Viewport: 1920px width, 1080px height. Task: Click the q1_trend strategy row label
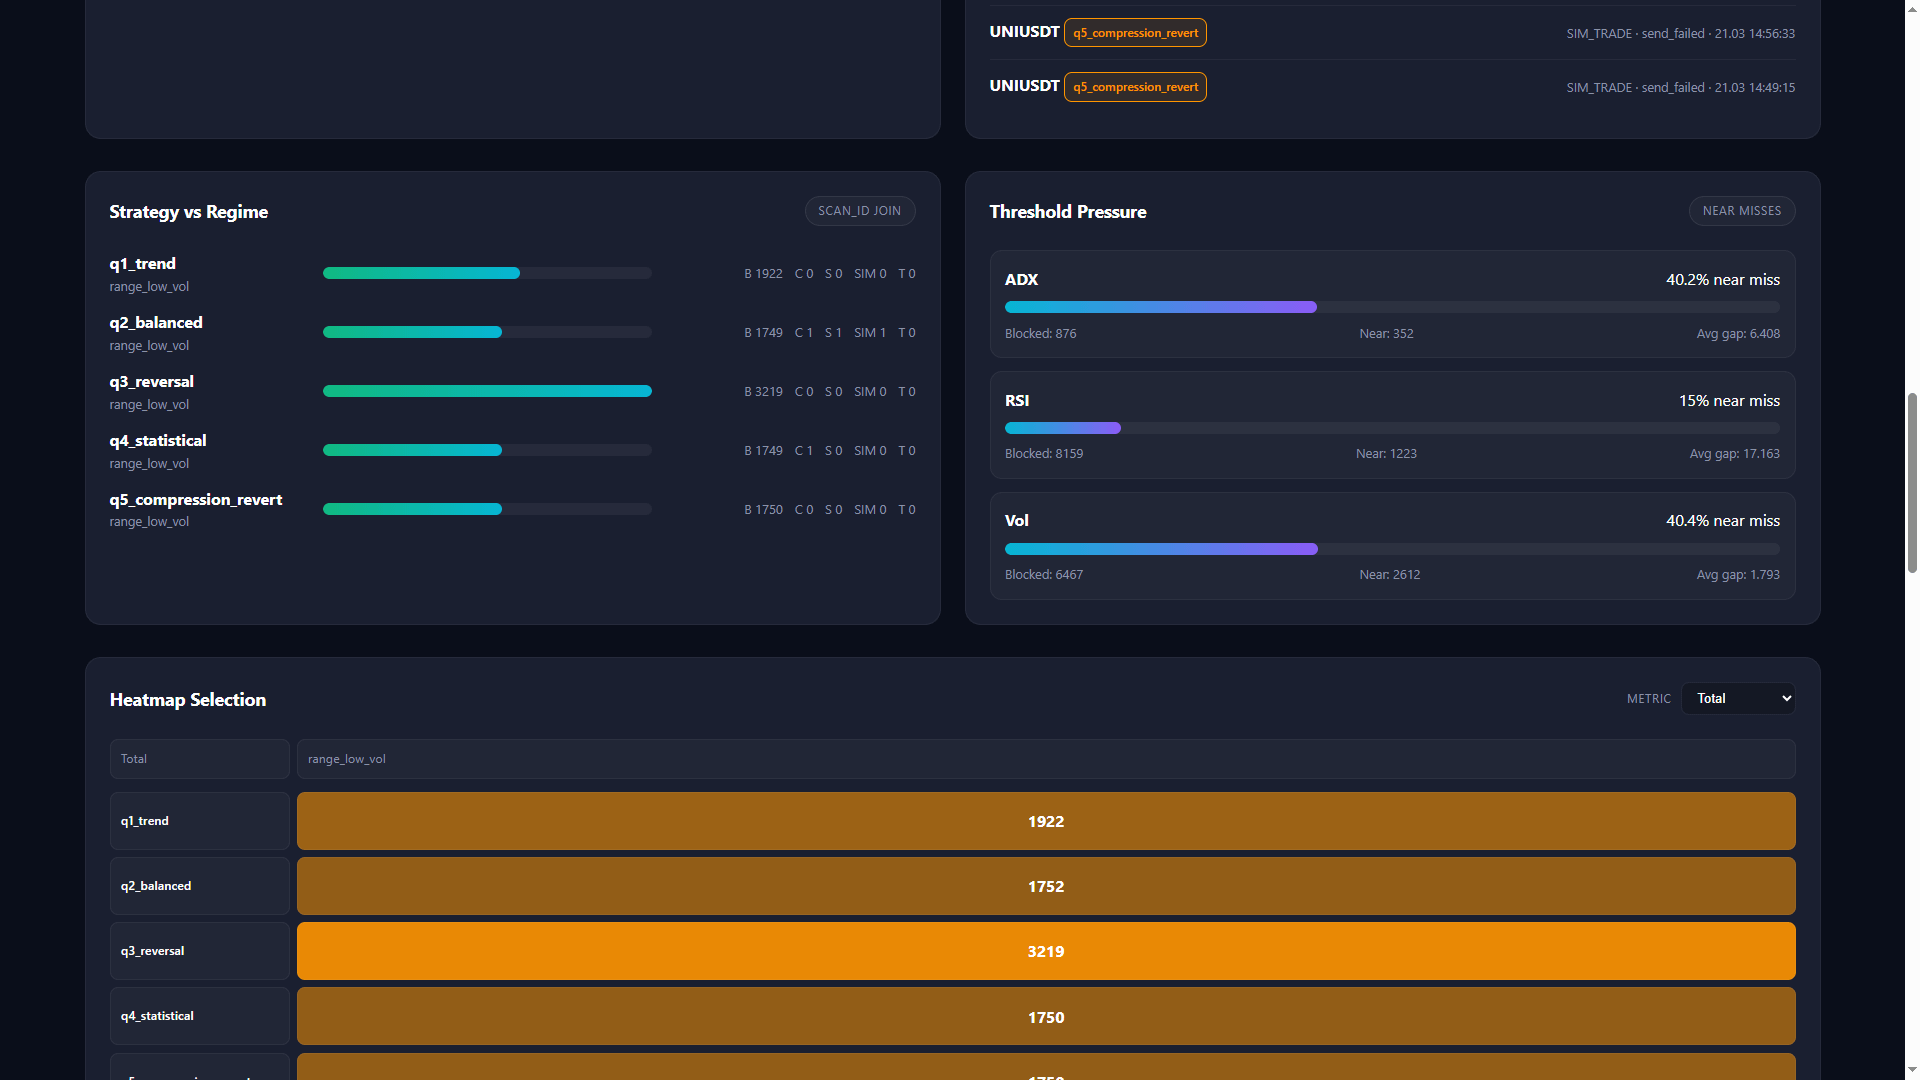[x=142, y=264]
